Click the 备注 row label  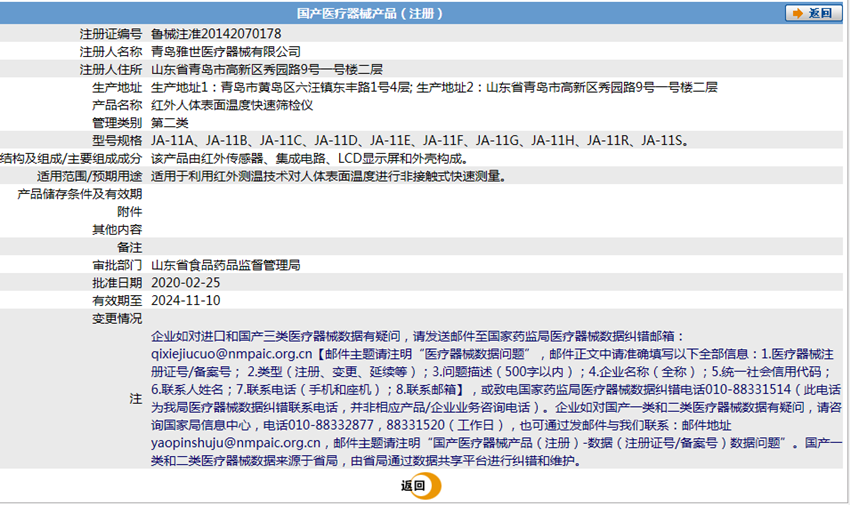pos(130,247)
